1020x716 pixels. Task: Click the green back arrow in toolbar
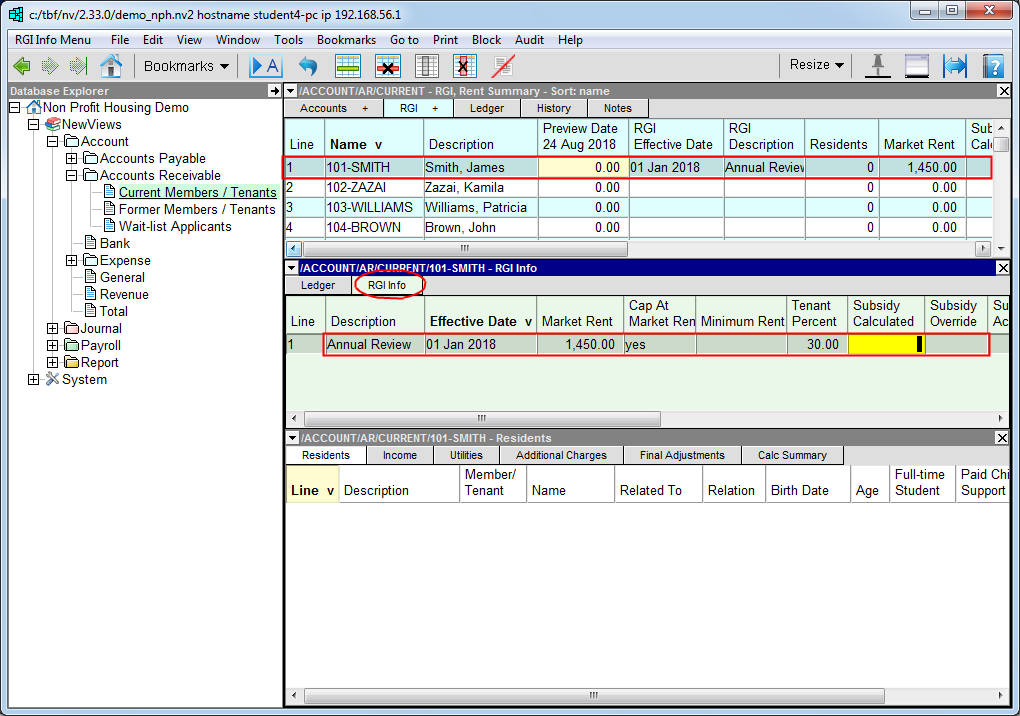pos(22,66)
